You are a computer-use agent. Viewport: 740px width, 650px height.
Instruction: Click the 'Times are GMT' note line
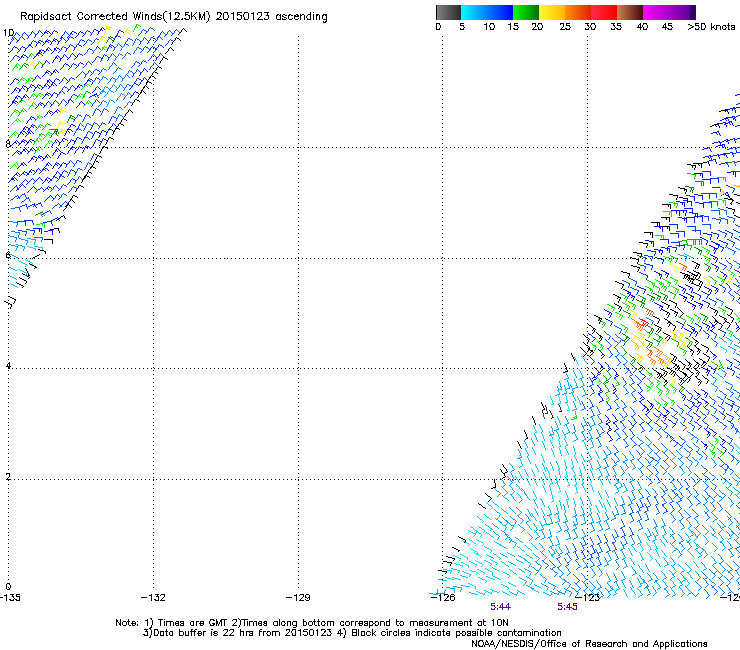tap(312, 623)
